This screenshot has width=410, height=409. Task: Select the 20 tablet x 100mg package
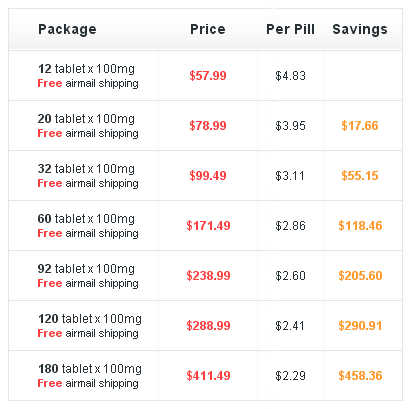coord(86,119)
